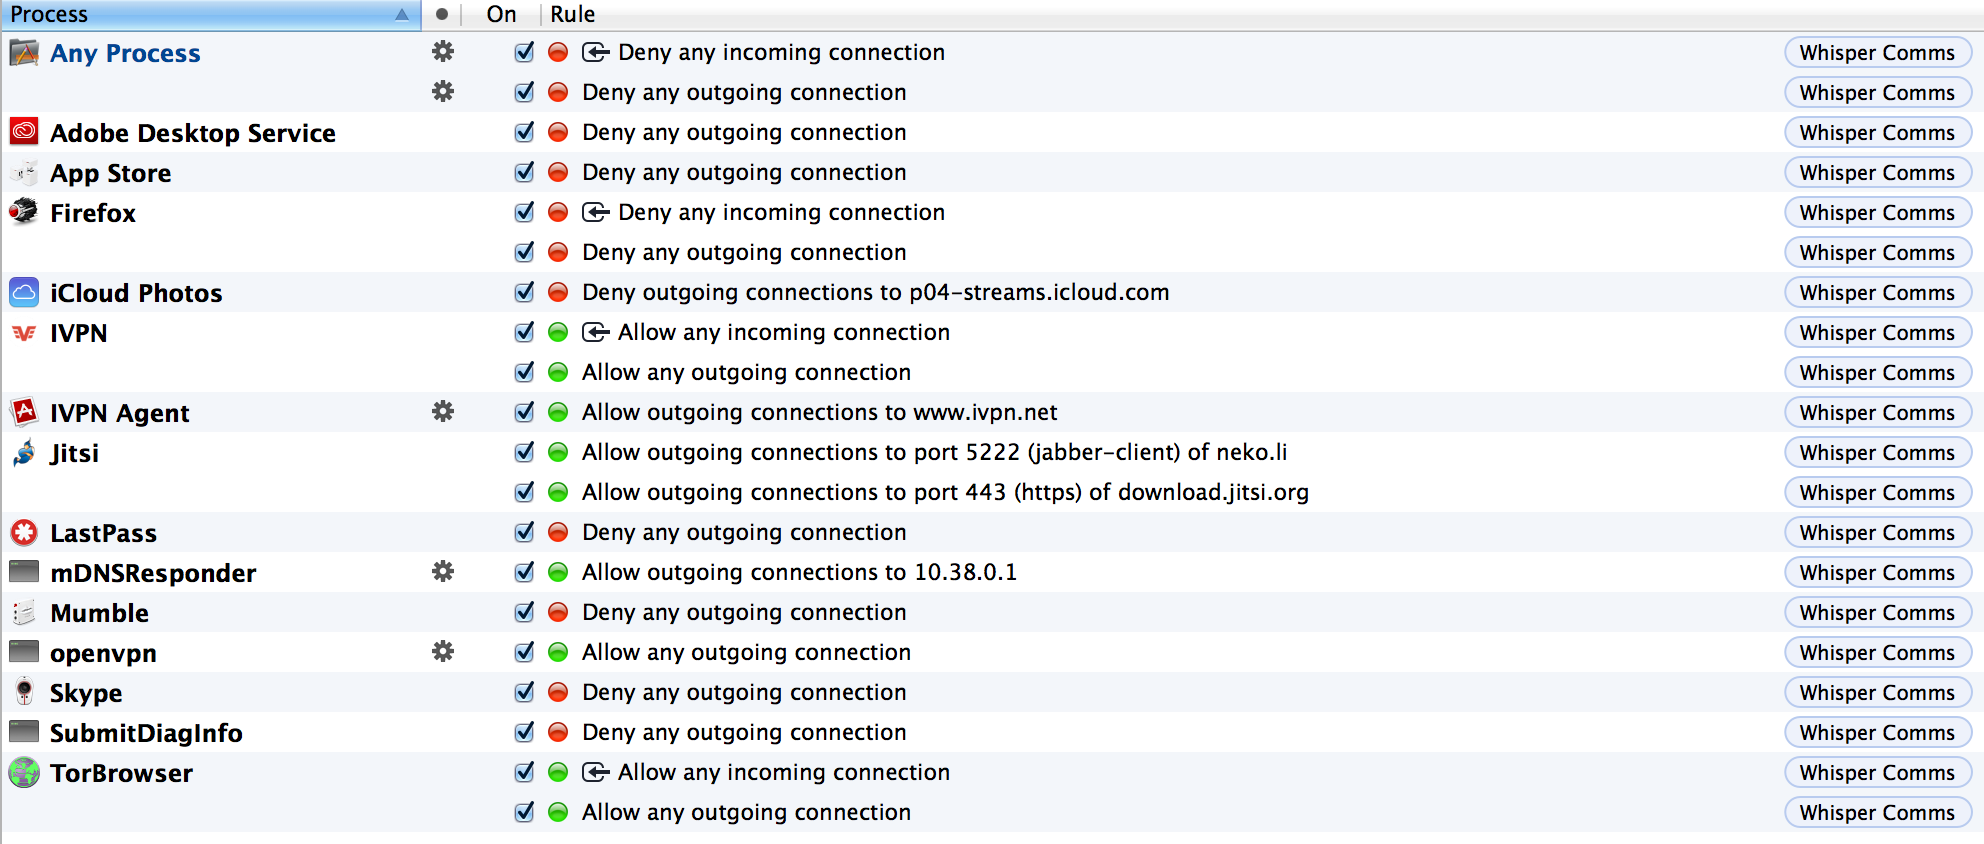
Task: Click the On column header
Action: coord(501,14)
